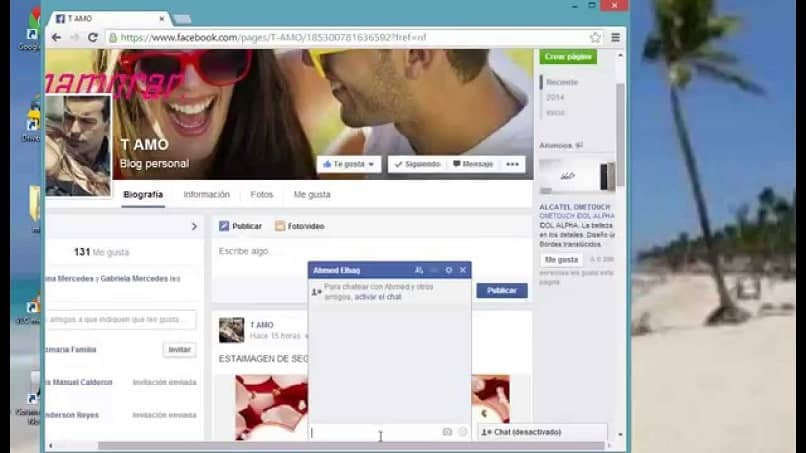Open the Chat (desactivado) bar

pos(542,432)
